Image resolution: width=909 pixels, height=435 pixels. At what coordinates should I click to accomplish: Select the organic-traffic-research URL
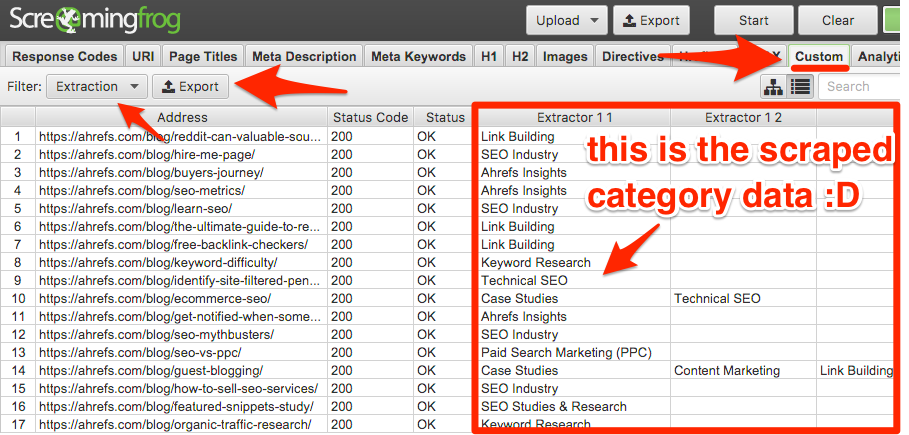pos(175,425)
